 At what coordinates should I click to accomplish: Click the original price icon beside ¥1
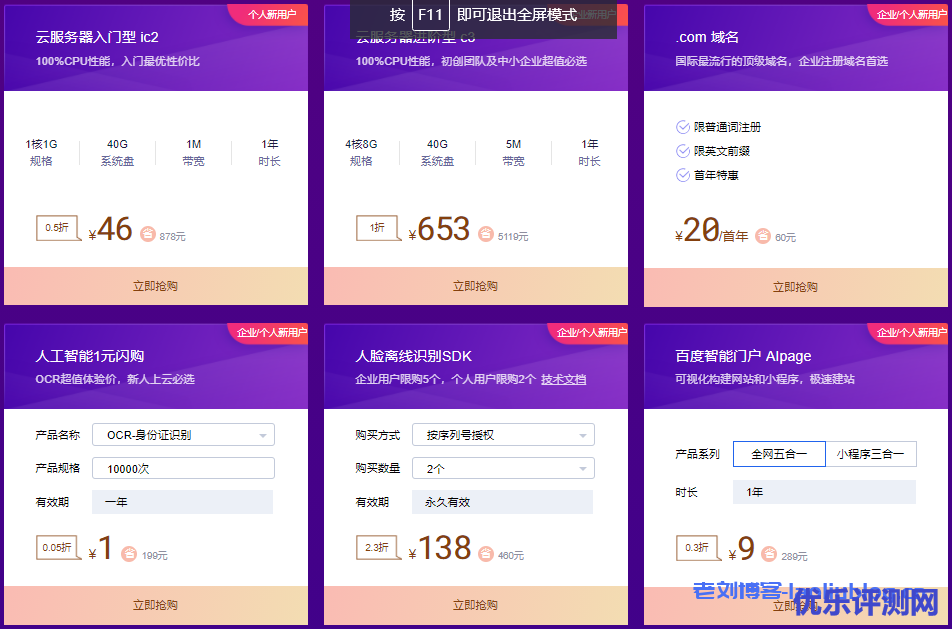tap(129, 554)
